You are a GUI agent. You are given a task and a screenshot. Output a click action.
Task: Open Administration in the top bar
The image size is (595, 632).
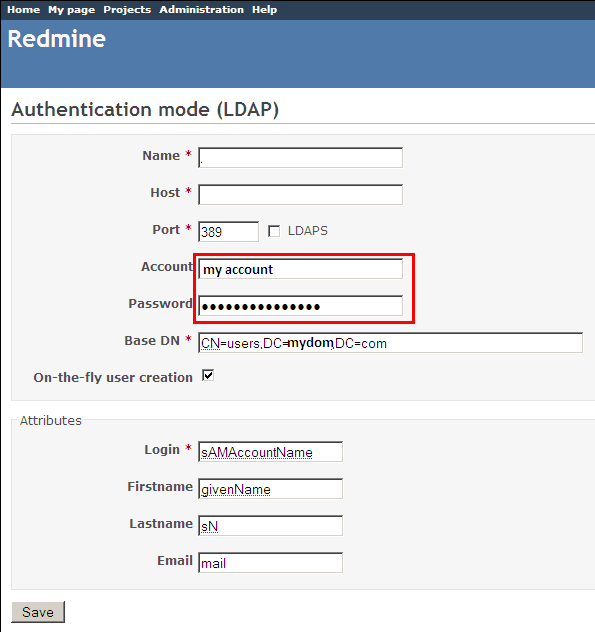coord(201,10)
